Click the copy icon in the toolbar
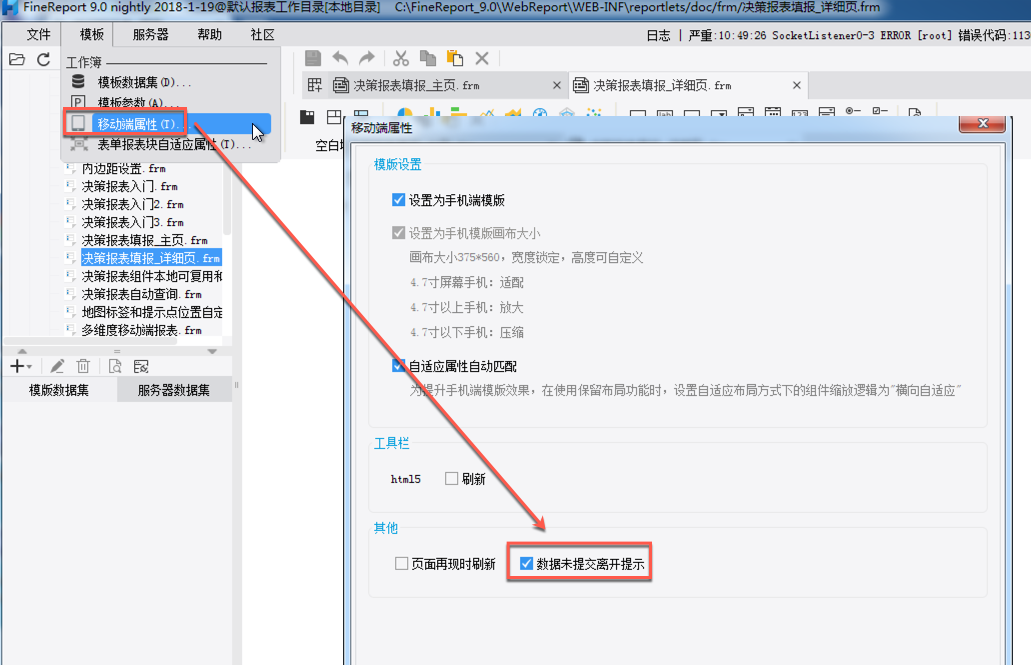 [x=427, y=59]
